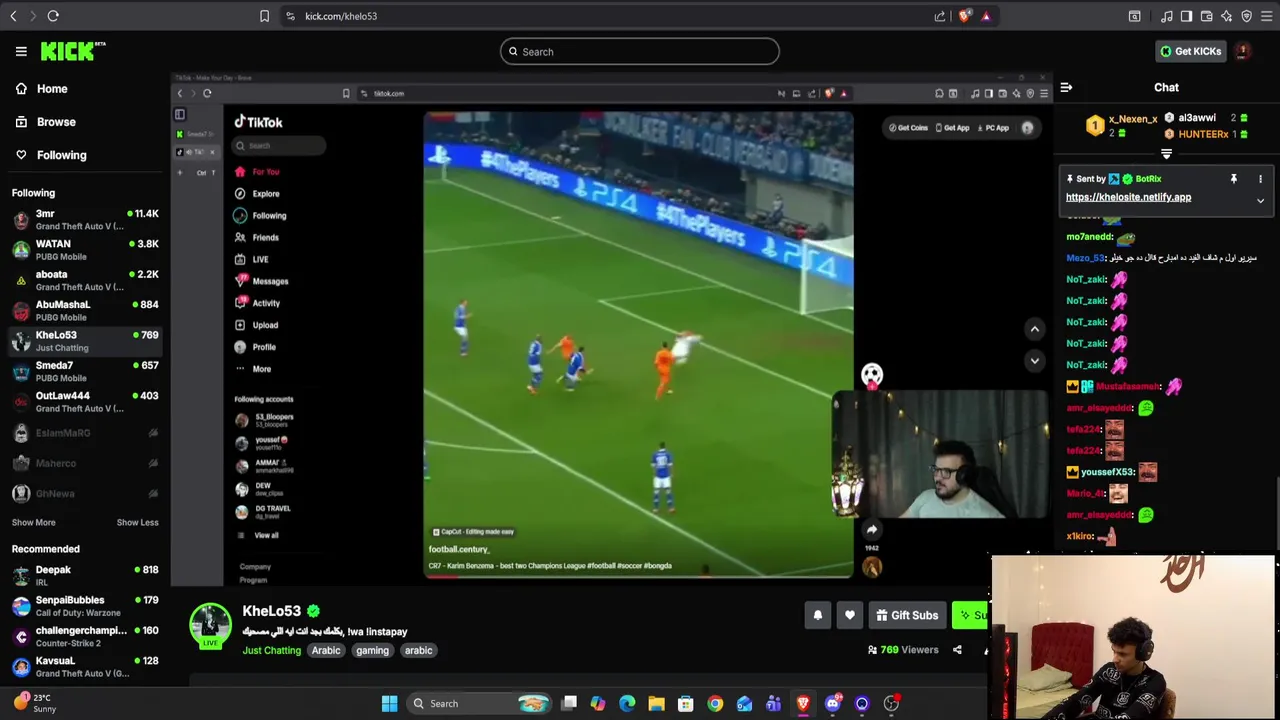Open the recommended Kavsual channel
The width and height of the screenshot is (1280, 720).
tap(85, 666)
